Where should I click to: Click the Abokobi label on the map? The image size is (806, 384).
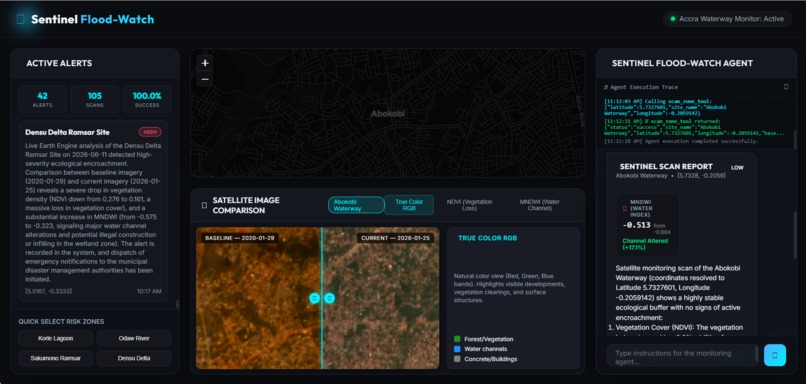(388, 113)
